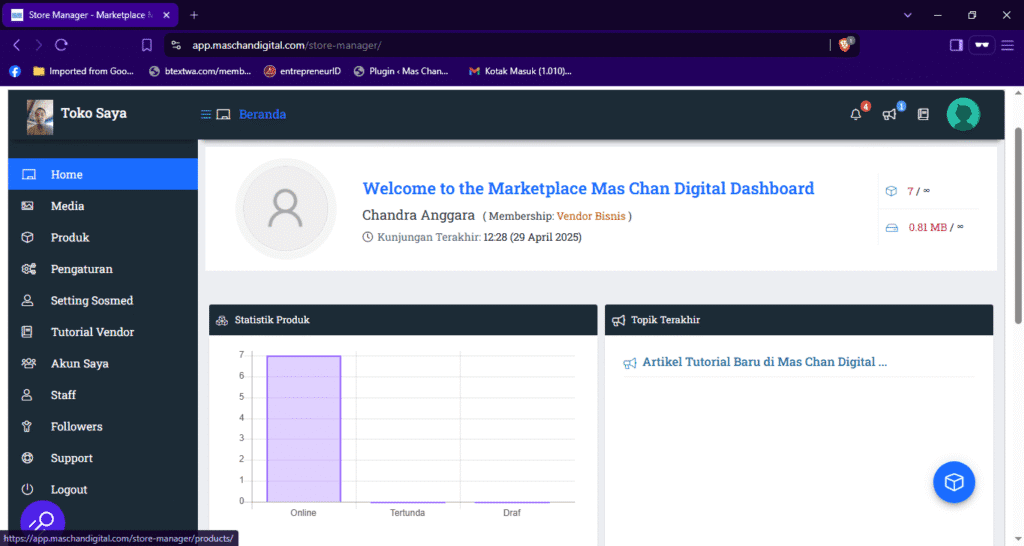The height and width of the screenshot is (546, 1024).
Task: Click the monitor icon beside Beranda
Action: click(223, 114)
